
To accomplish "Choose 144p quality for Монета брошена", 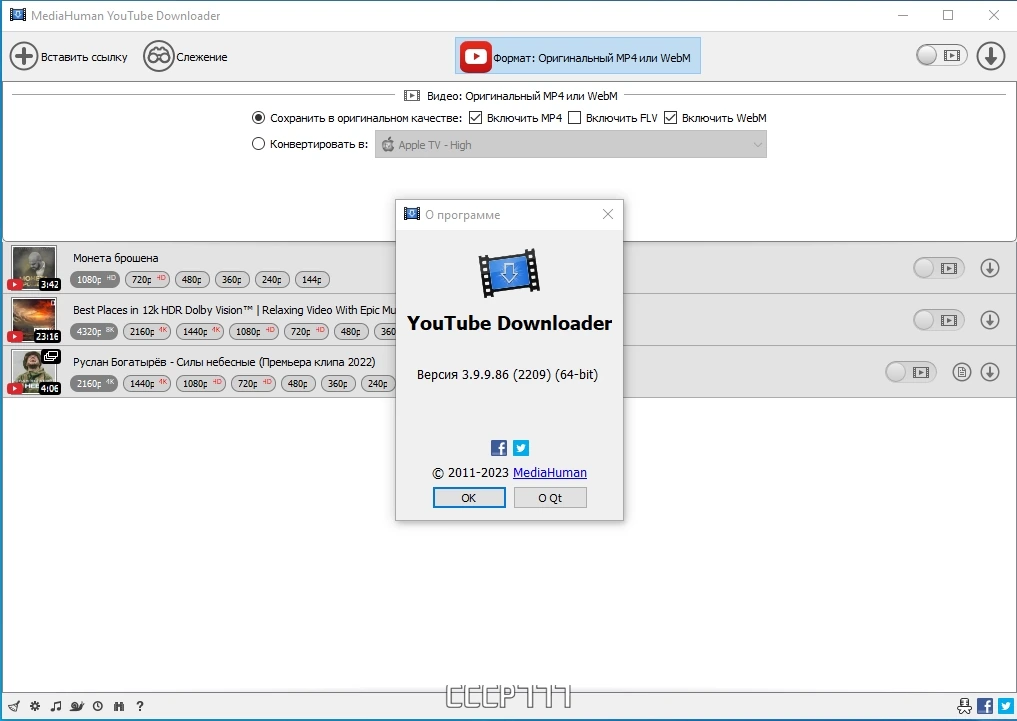I will tap(312, 279).
